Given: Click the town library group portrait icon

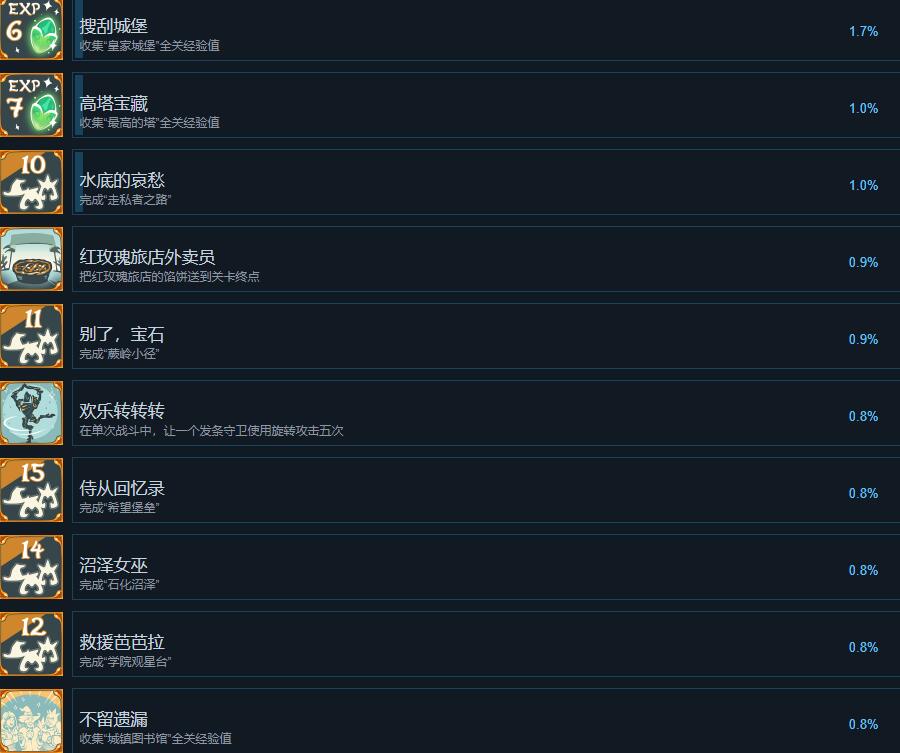Looking at the screenshot, I should coord(31,721).
